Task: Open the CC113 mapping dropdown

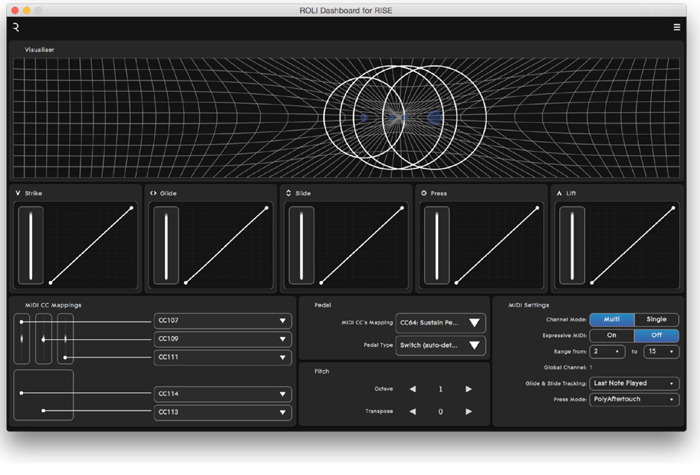Action: point(223,412)
